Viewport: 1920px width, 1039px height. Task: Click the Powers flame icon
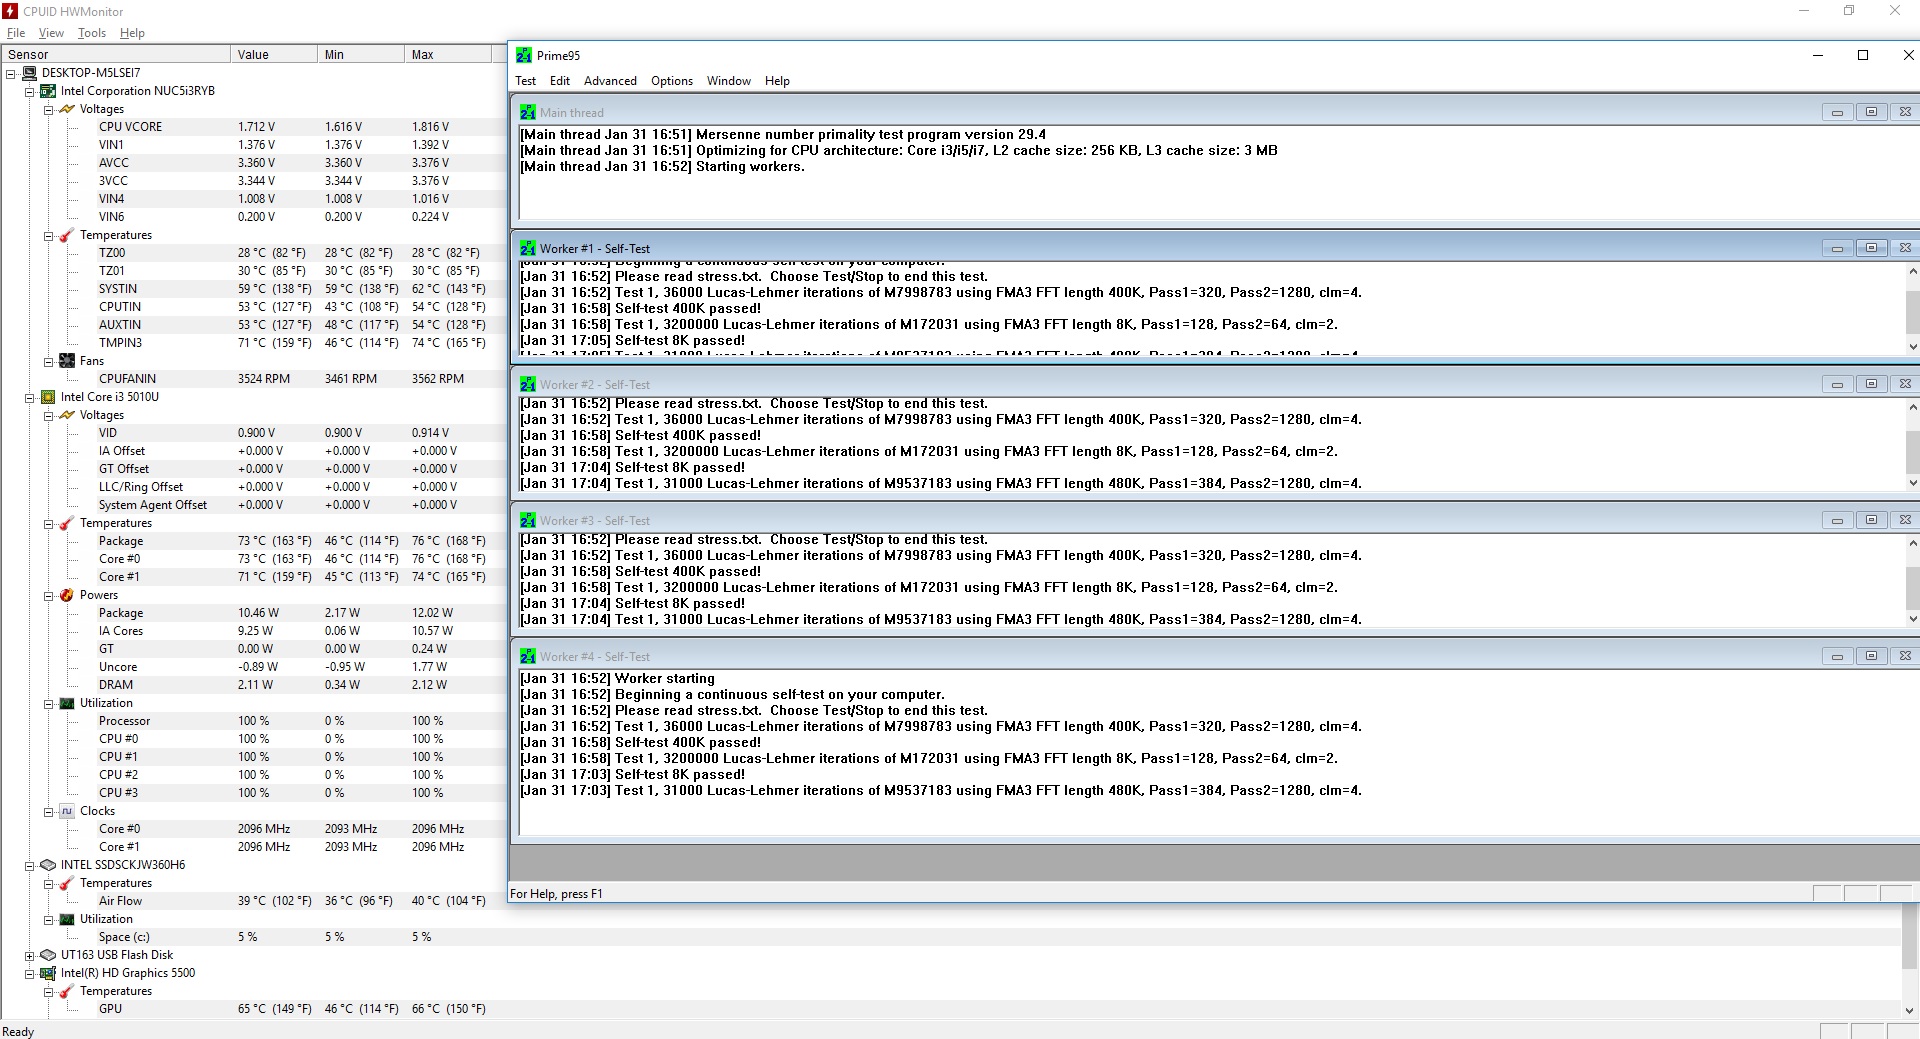pyautogui.click(x=66, y=595)
